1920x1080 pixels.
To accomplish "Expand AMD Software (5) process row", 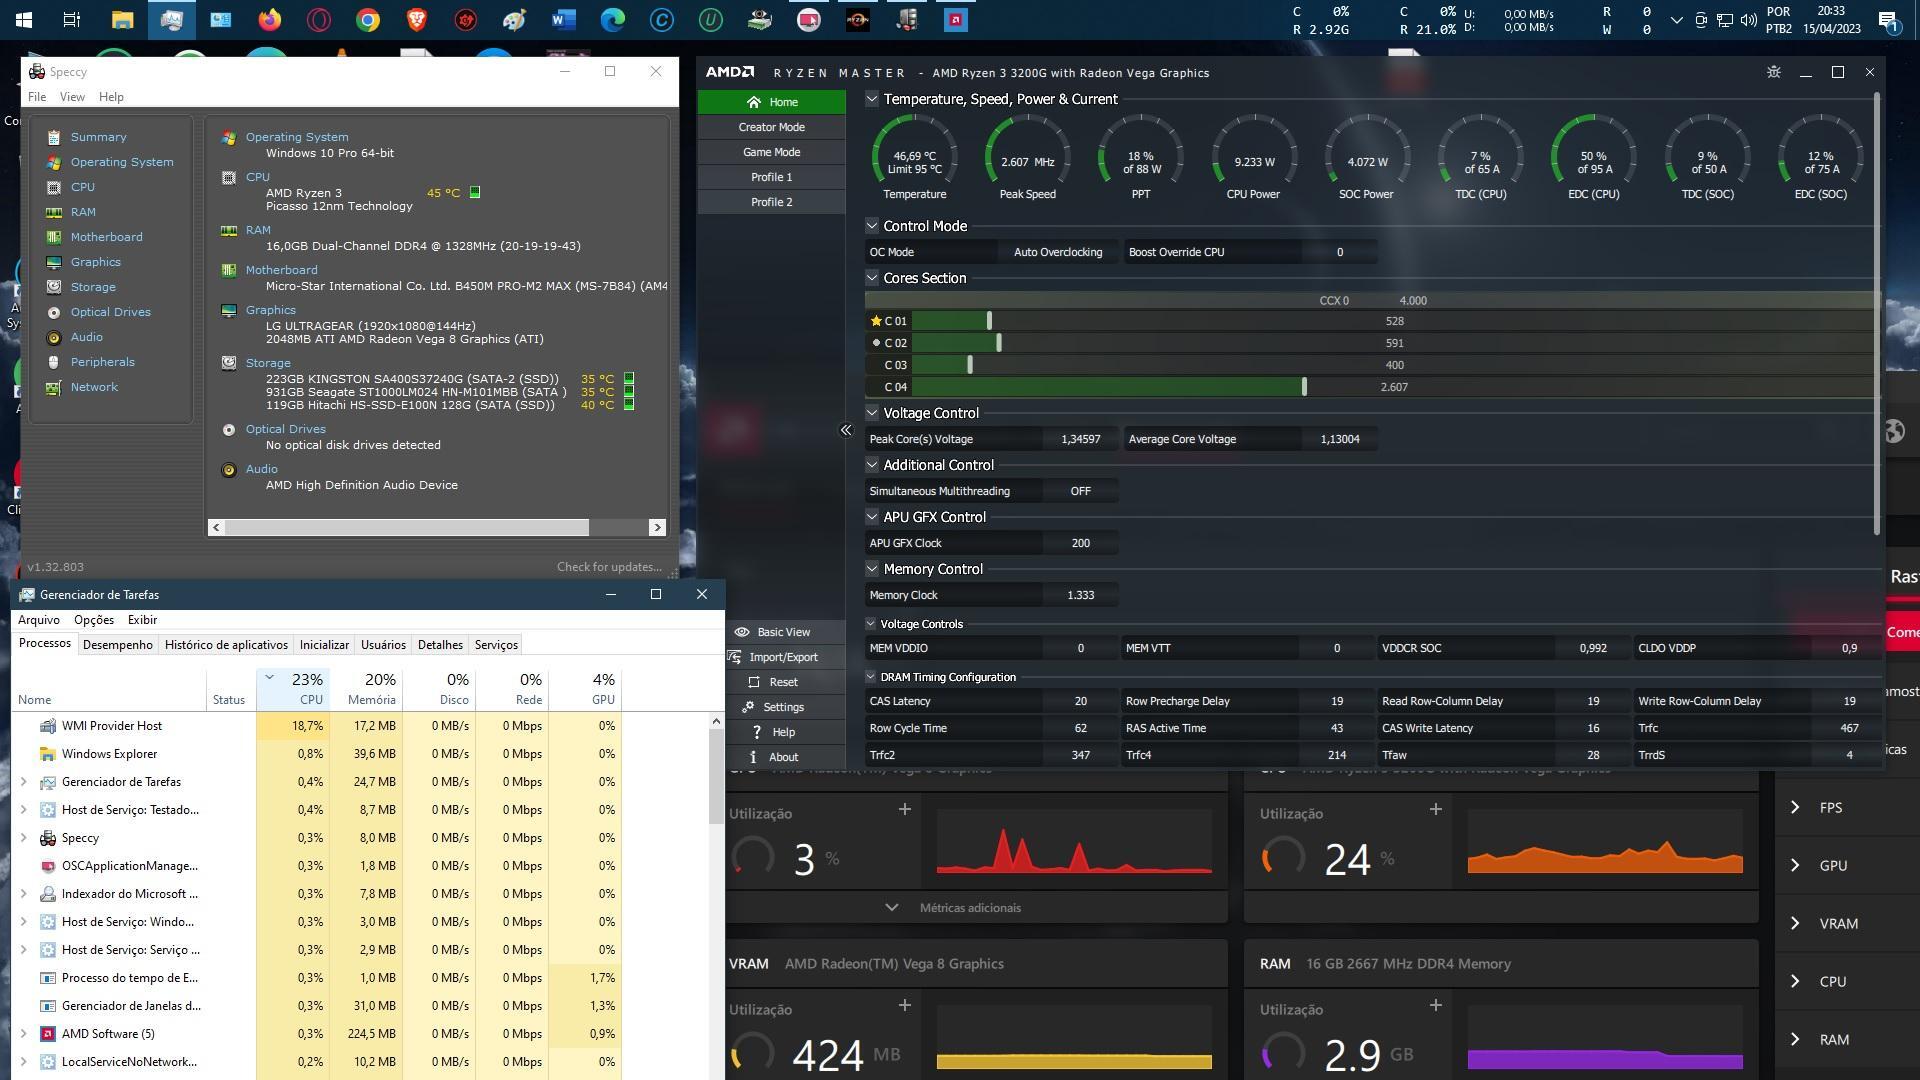I will pos(24,1034).
